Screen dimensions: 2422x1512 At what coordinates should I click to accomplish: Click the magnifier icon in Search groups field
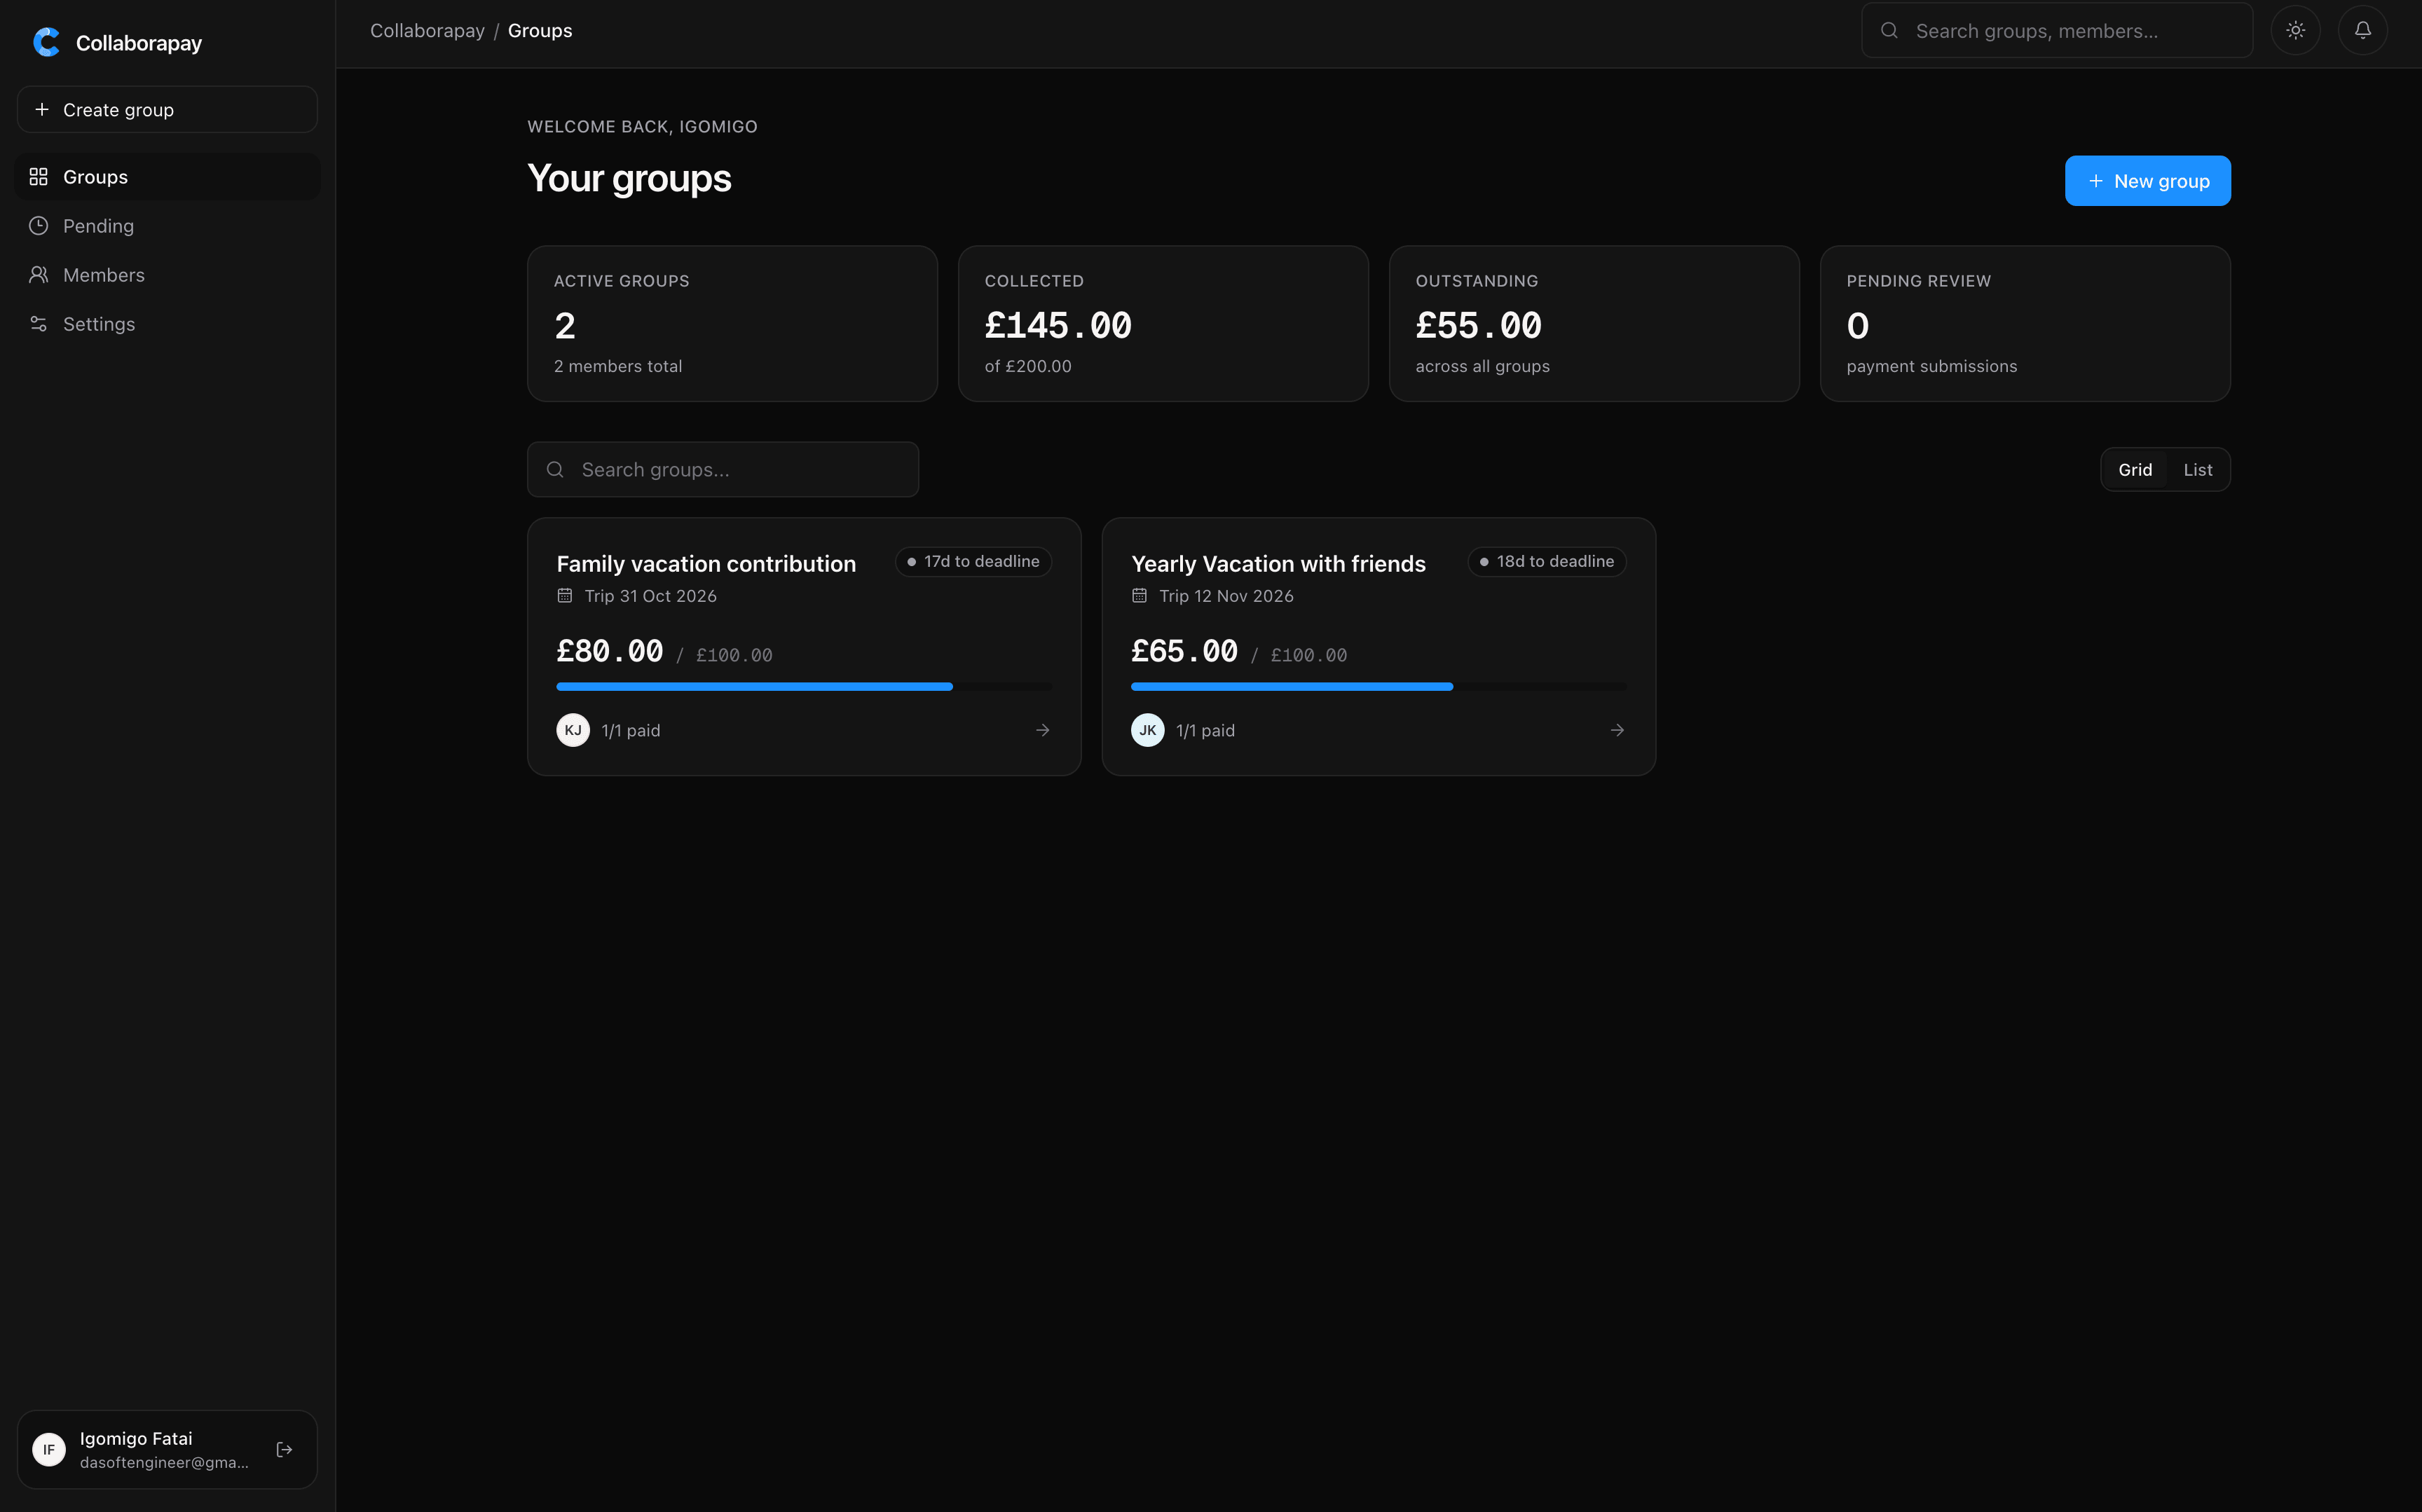(x=555, y=469)
